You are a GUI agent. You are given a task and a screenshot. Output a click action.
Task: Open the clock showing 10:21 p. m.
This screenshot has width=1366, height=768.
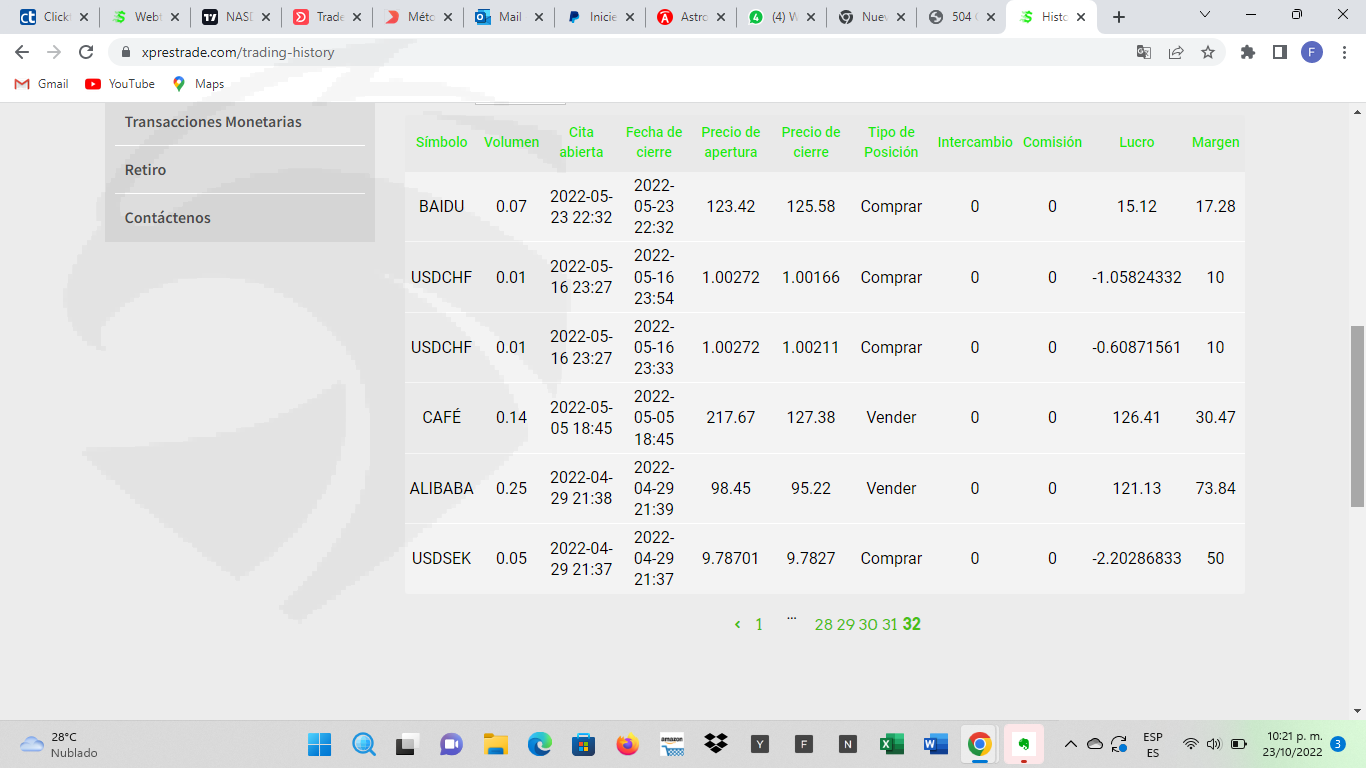point(1292,744)
